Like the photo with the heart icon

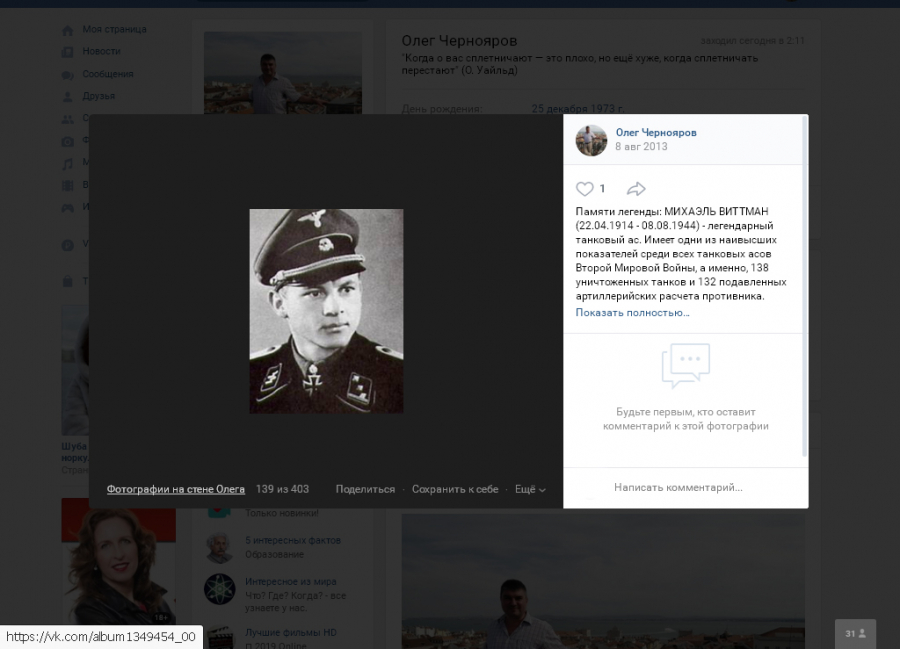point(584,189)
